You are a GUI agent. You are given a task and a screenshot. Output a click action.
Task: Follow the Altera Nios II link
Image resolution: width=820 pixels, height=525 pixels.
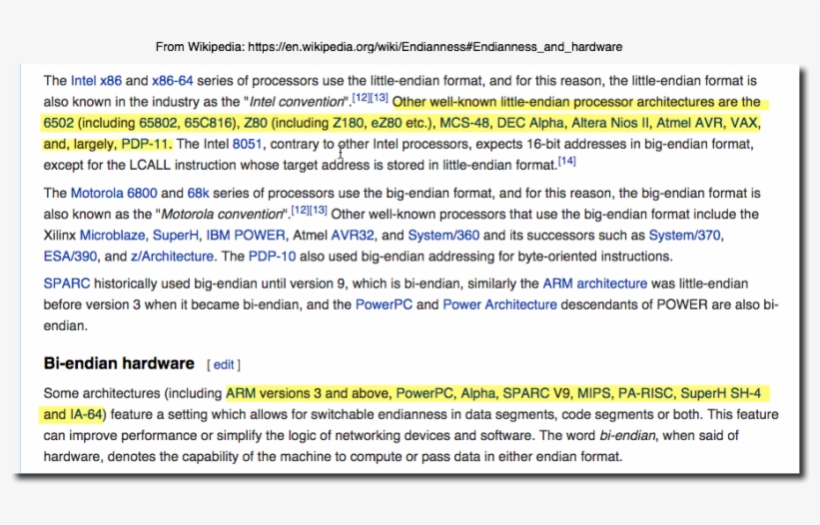coord(610,123)
